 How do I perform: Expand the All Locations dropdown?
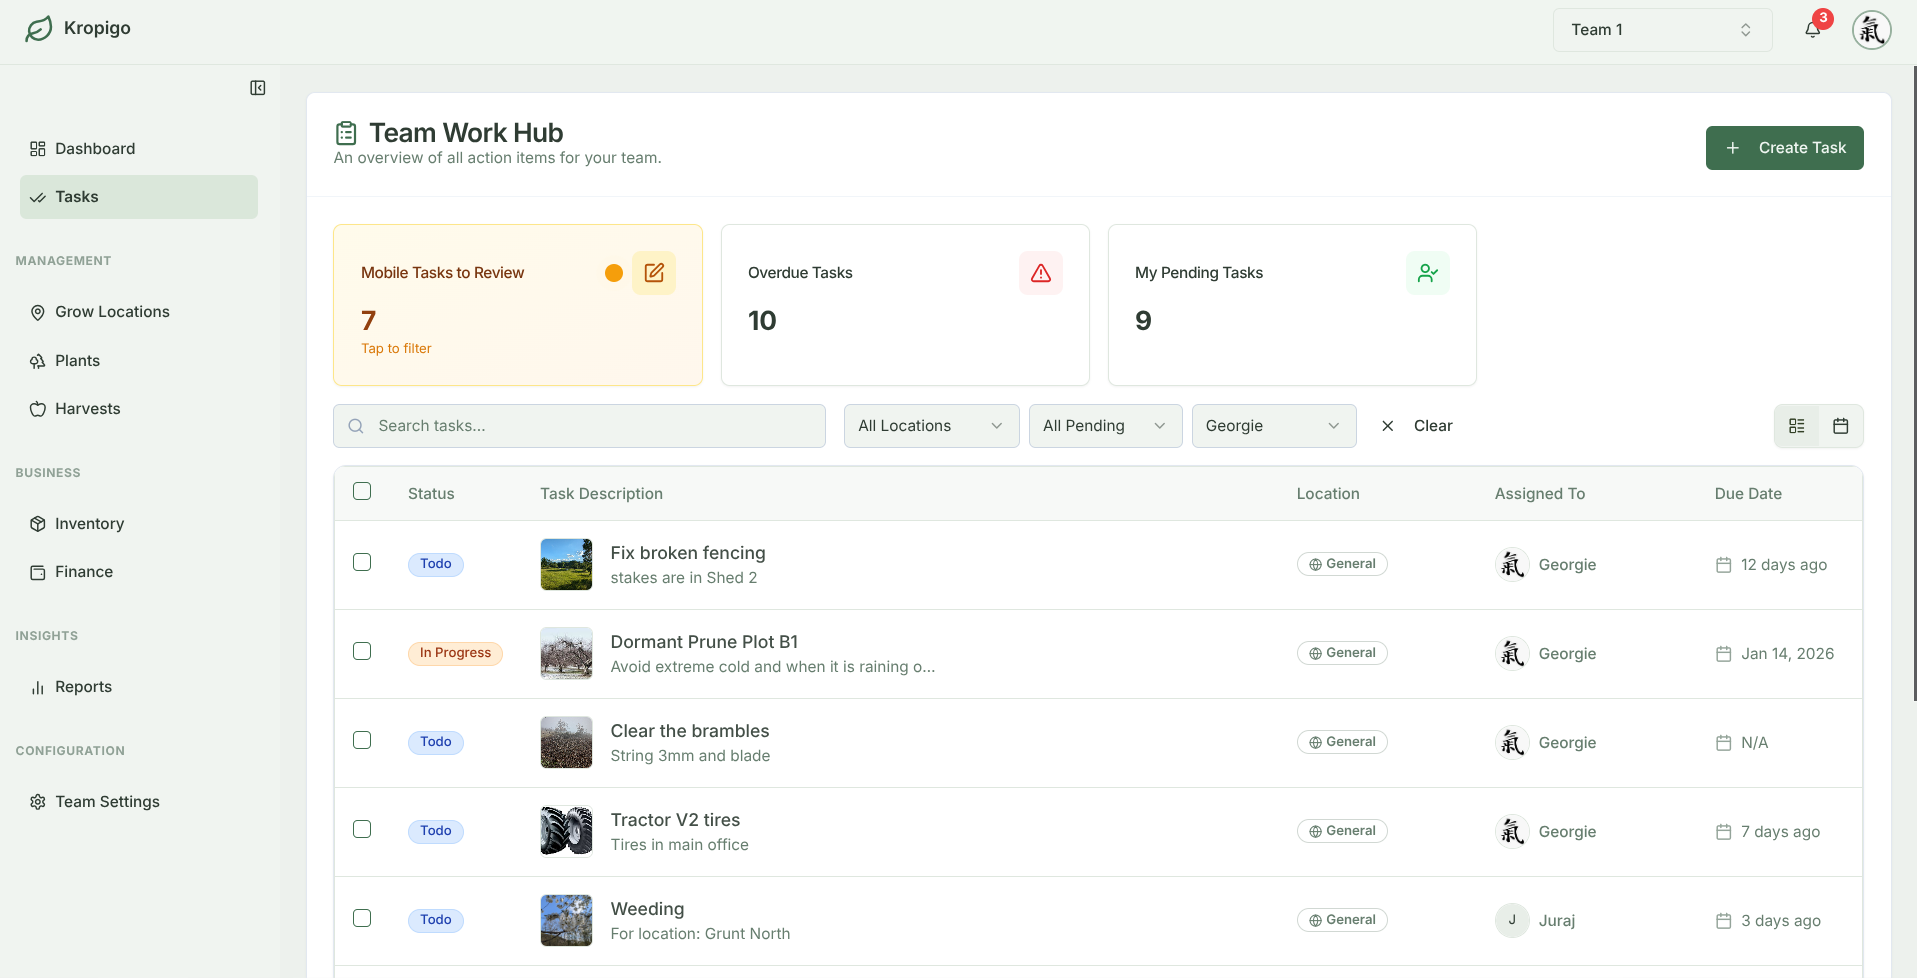click(931, 426)
